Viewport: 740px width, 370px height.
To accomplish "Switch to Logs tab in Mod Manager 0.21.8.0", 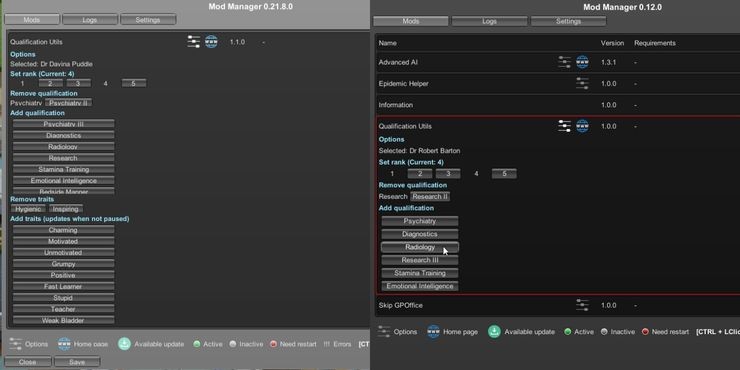I will [x=90, y=20].
